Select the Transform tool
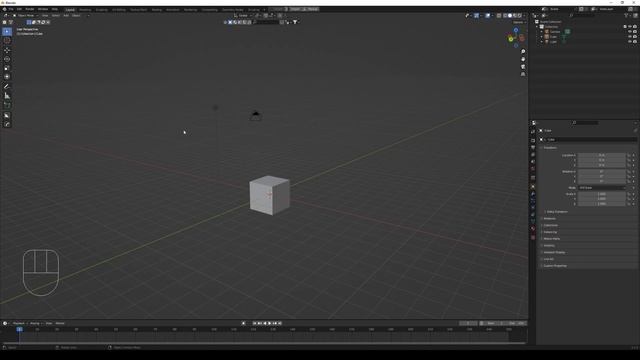 [7, 77]
